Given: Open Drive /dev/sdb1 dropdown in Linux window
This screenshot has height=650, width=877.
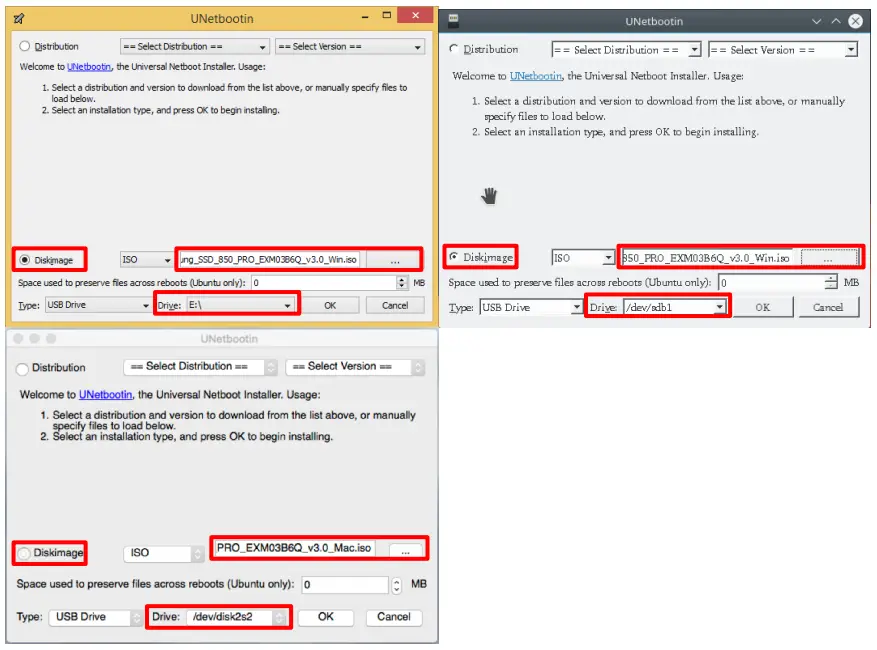Looking at the screenshot, I should click(676, 307).
